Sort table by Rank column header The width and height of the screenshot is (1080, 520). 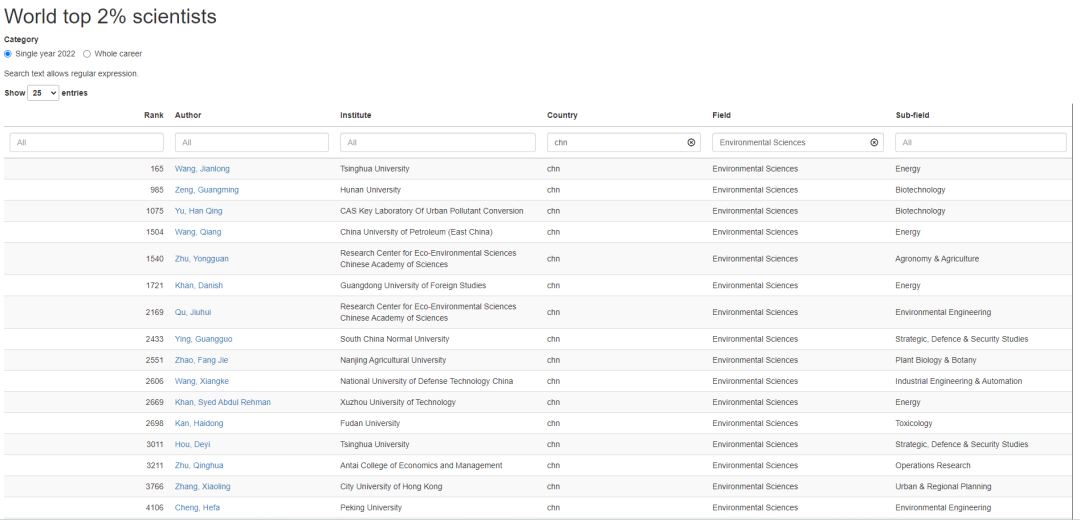pos(154,115)
